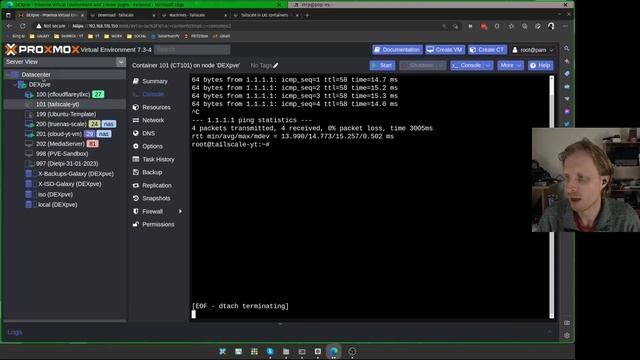Viewport: 640px width, 360px height.
Task: Click the Proxmox search field
Action: [192, 50]
